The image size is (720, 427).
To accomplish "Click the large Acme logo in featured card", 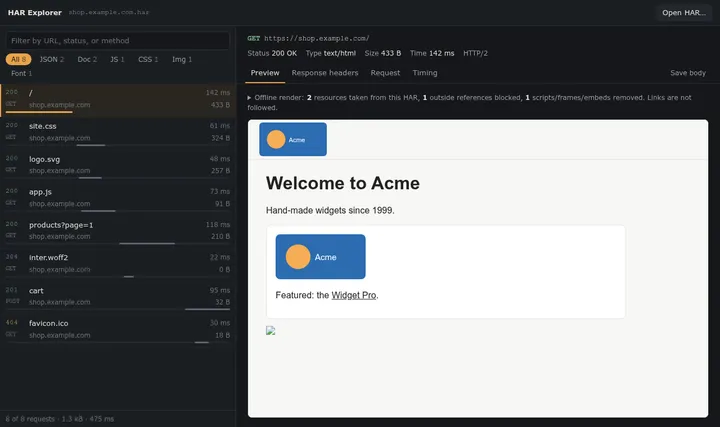I will pyautogui.click(x=321, y=257).
